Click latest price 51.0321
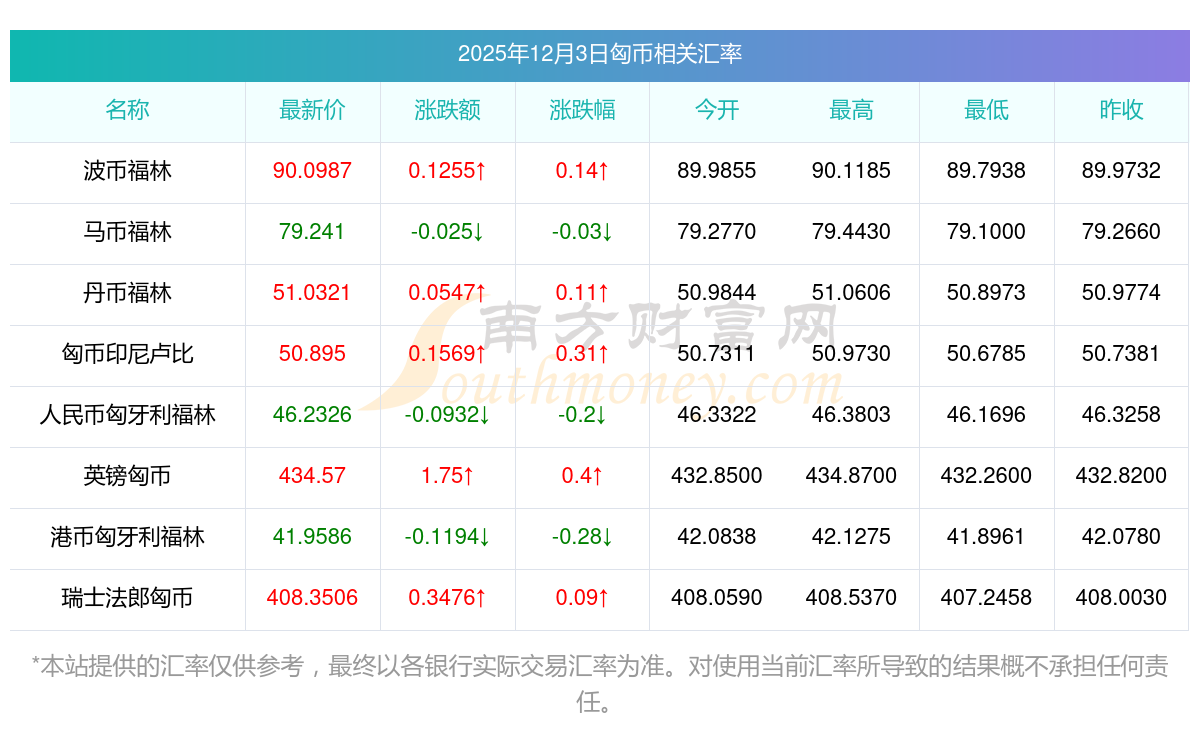This screenshot has height=733, width=1200. pyautogui.click(x=313, y=293)
